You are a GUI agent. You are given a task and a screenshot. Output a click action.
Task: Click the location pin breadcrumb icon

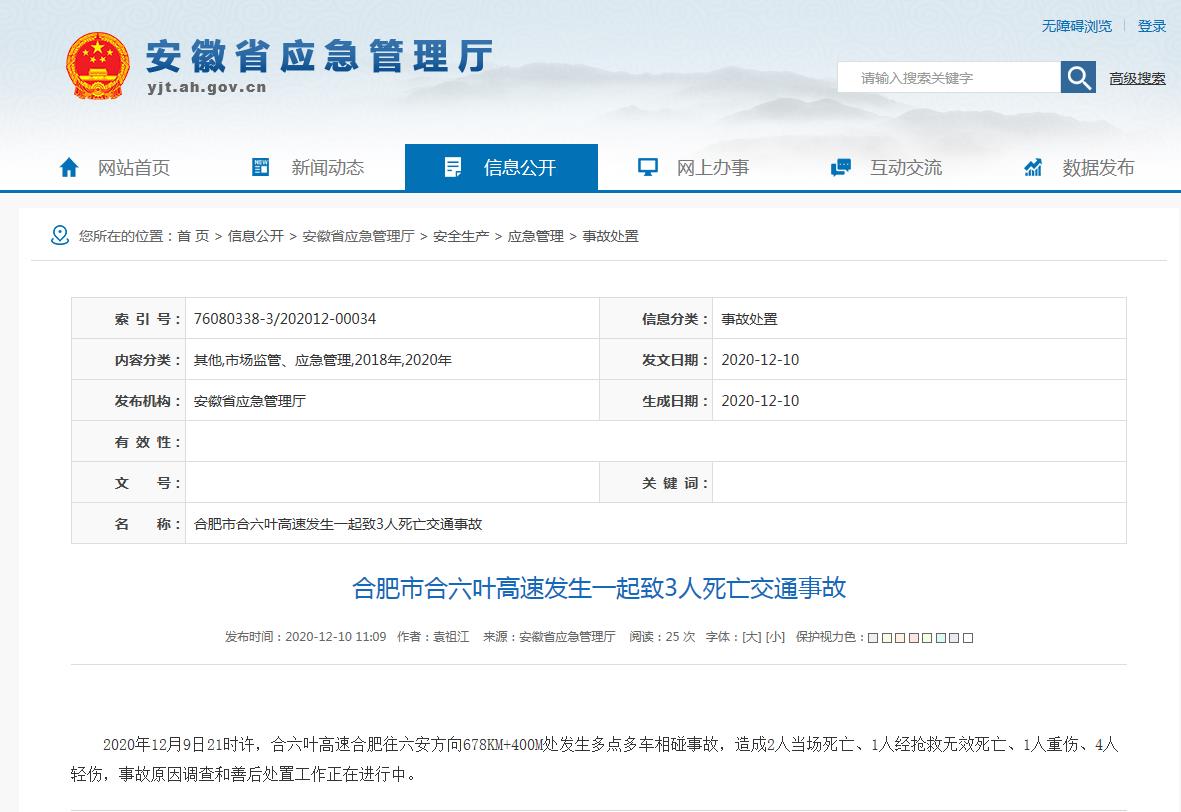(60, 236)
